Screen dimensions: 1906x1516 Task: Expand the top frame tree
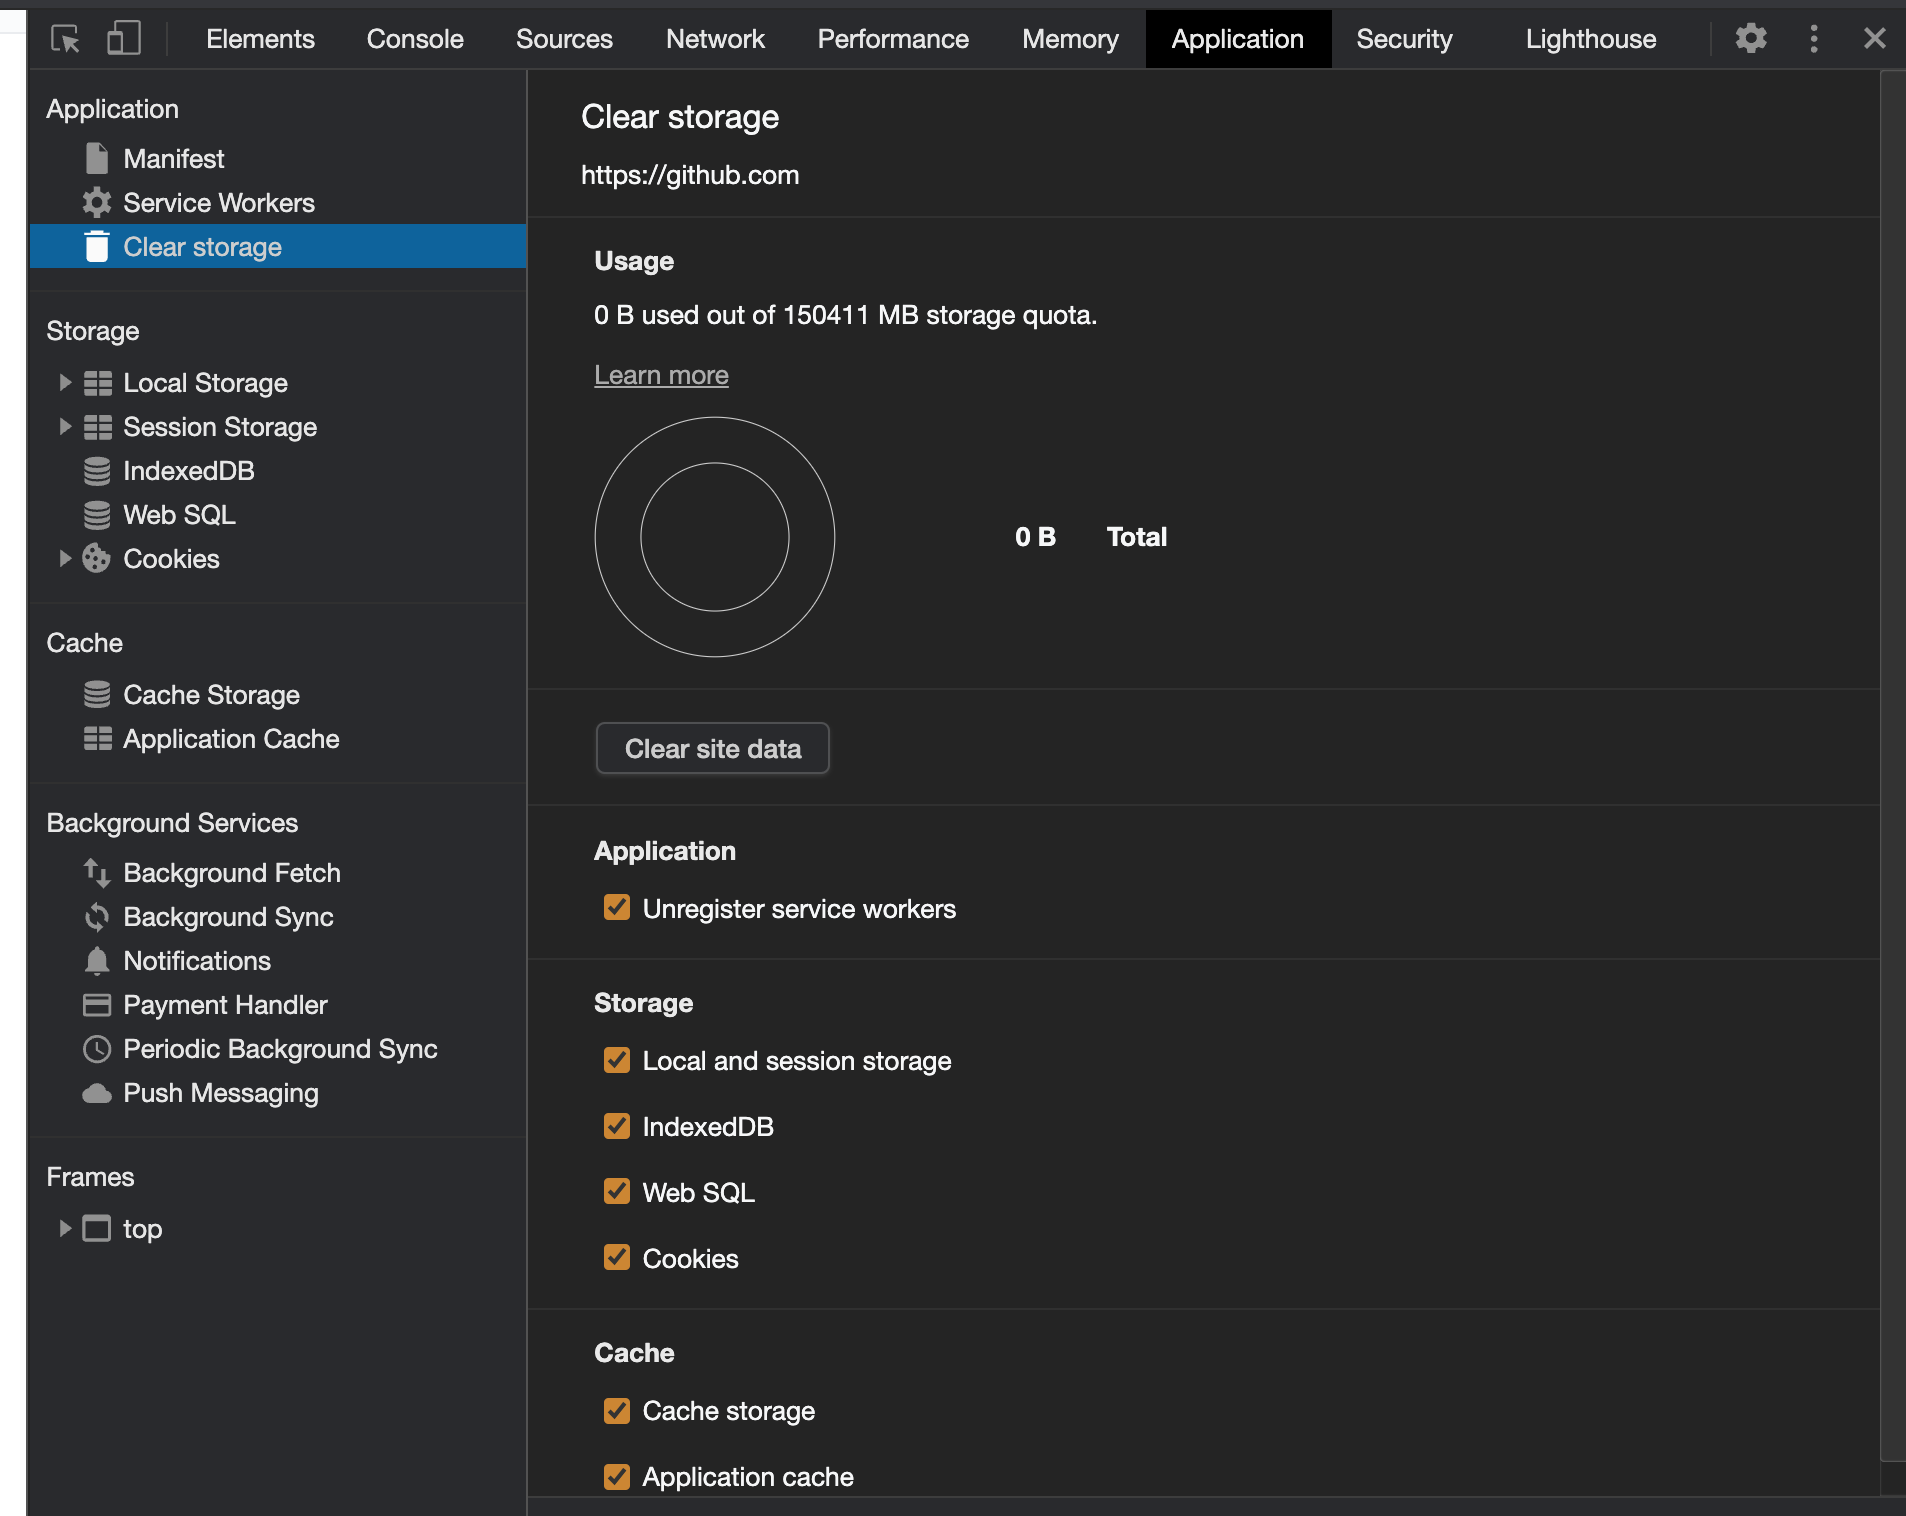65,1228
